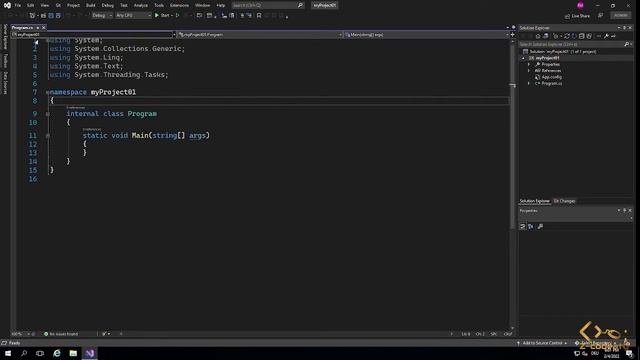The width and height of the screenshot is (640, 360).
Task: Pin the Program.cs tab
Action: tap(38, 28)
